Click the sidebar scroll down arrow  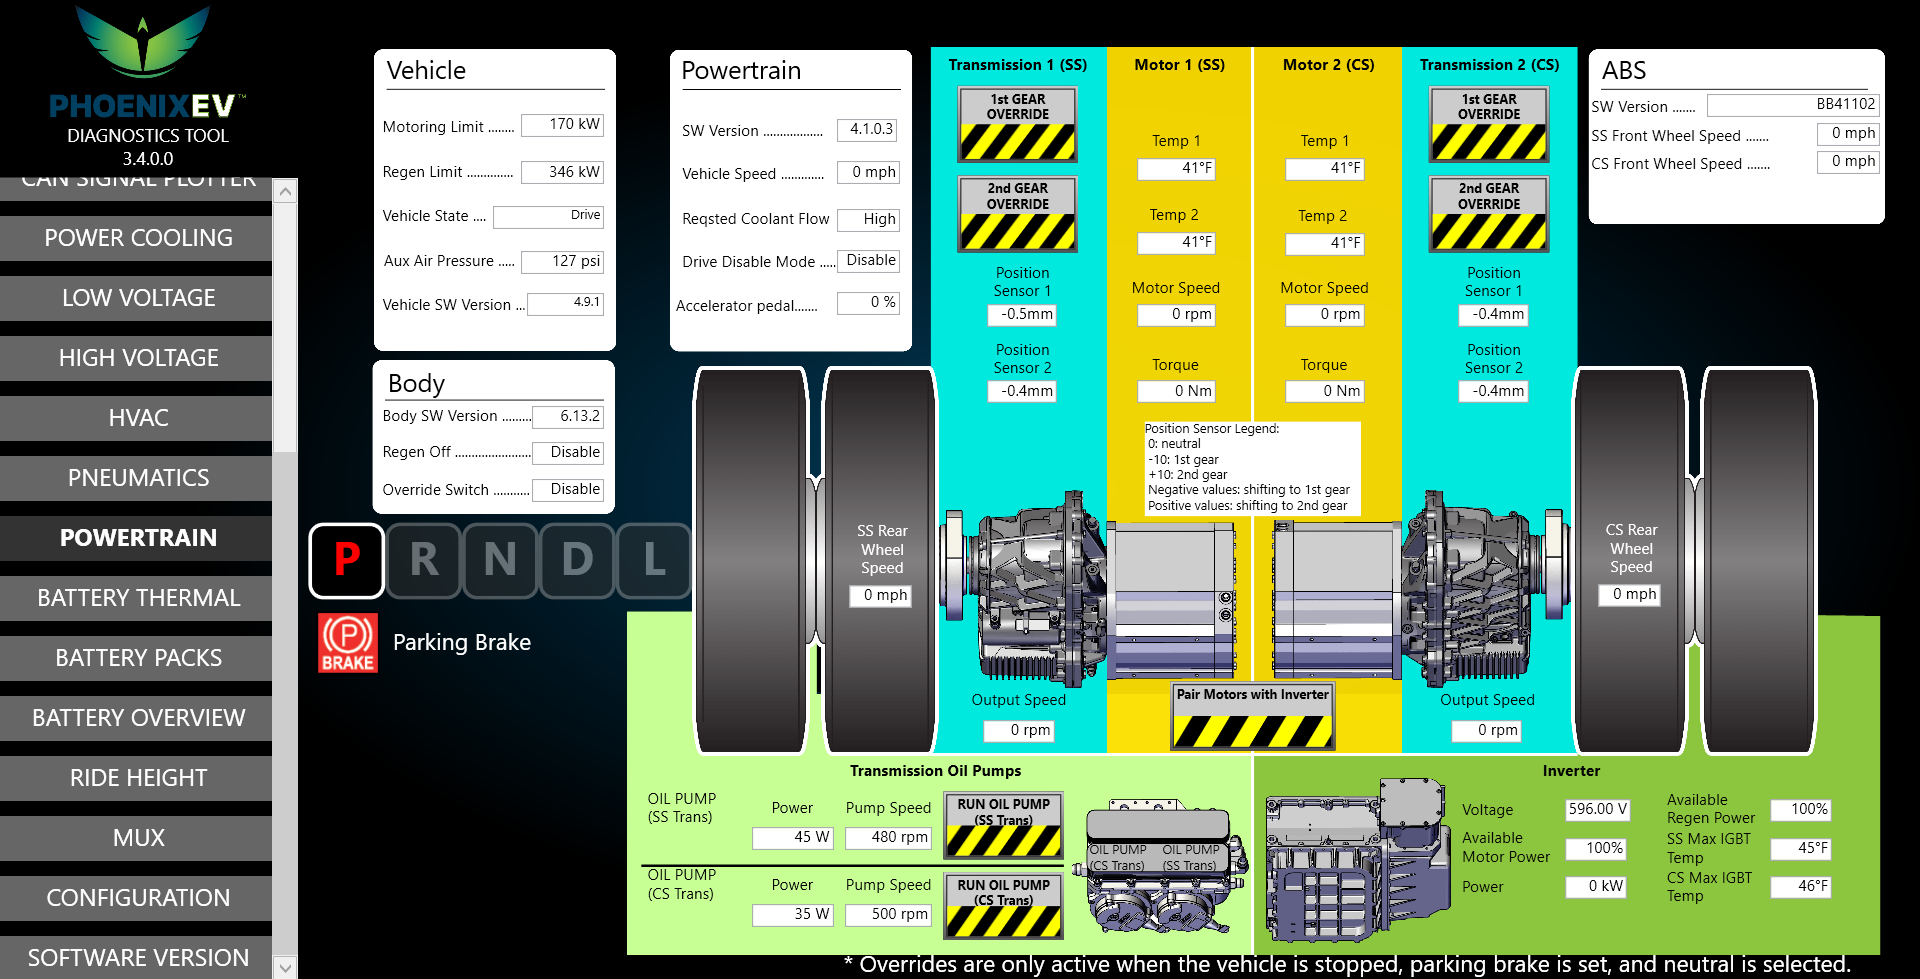(286, 967)
